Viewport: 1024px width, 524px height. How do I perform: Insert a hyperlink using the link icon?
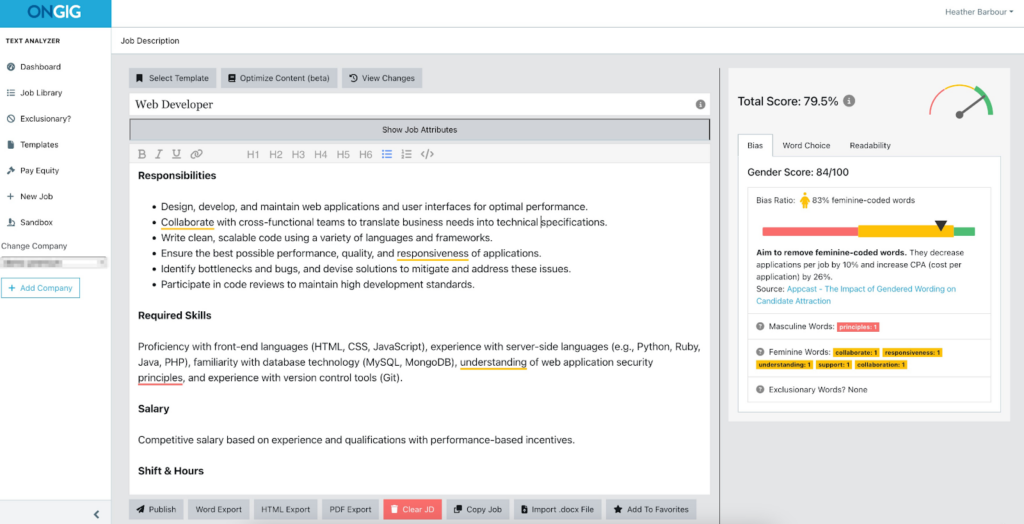(197, 154)
